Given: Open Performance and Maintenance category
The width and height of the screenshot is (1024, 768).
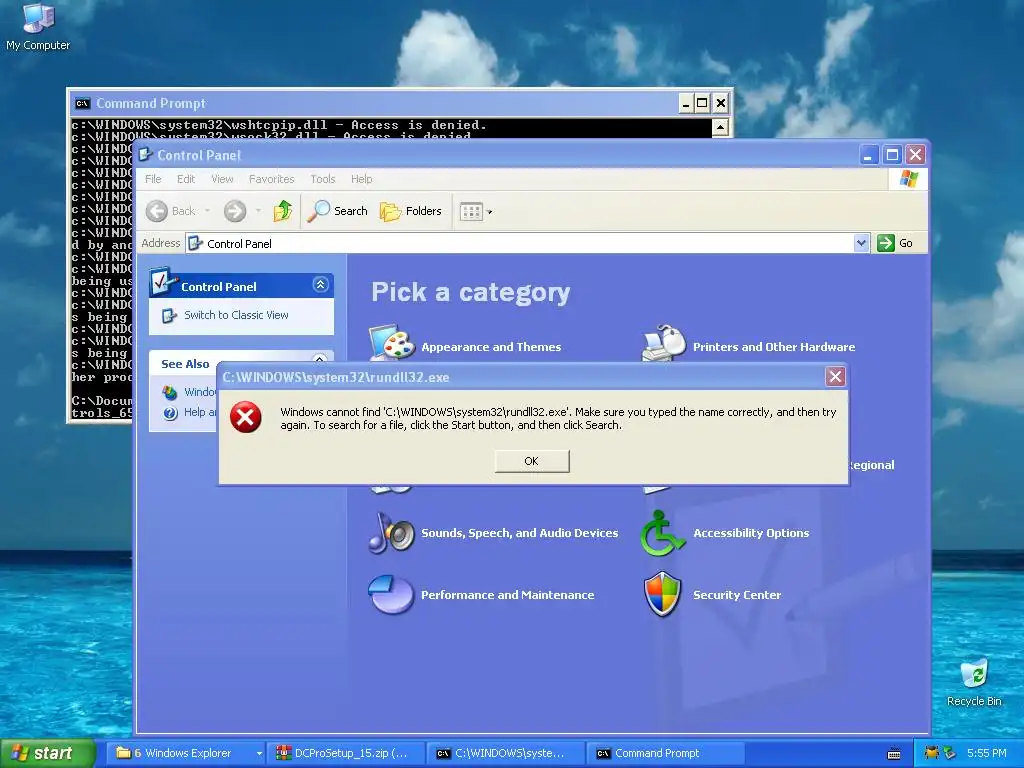Looking at the screenshot, I should (x=507, y=595).
